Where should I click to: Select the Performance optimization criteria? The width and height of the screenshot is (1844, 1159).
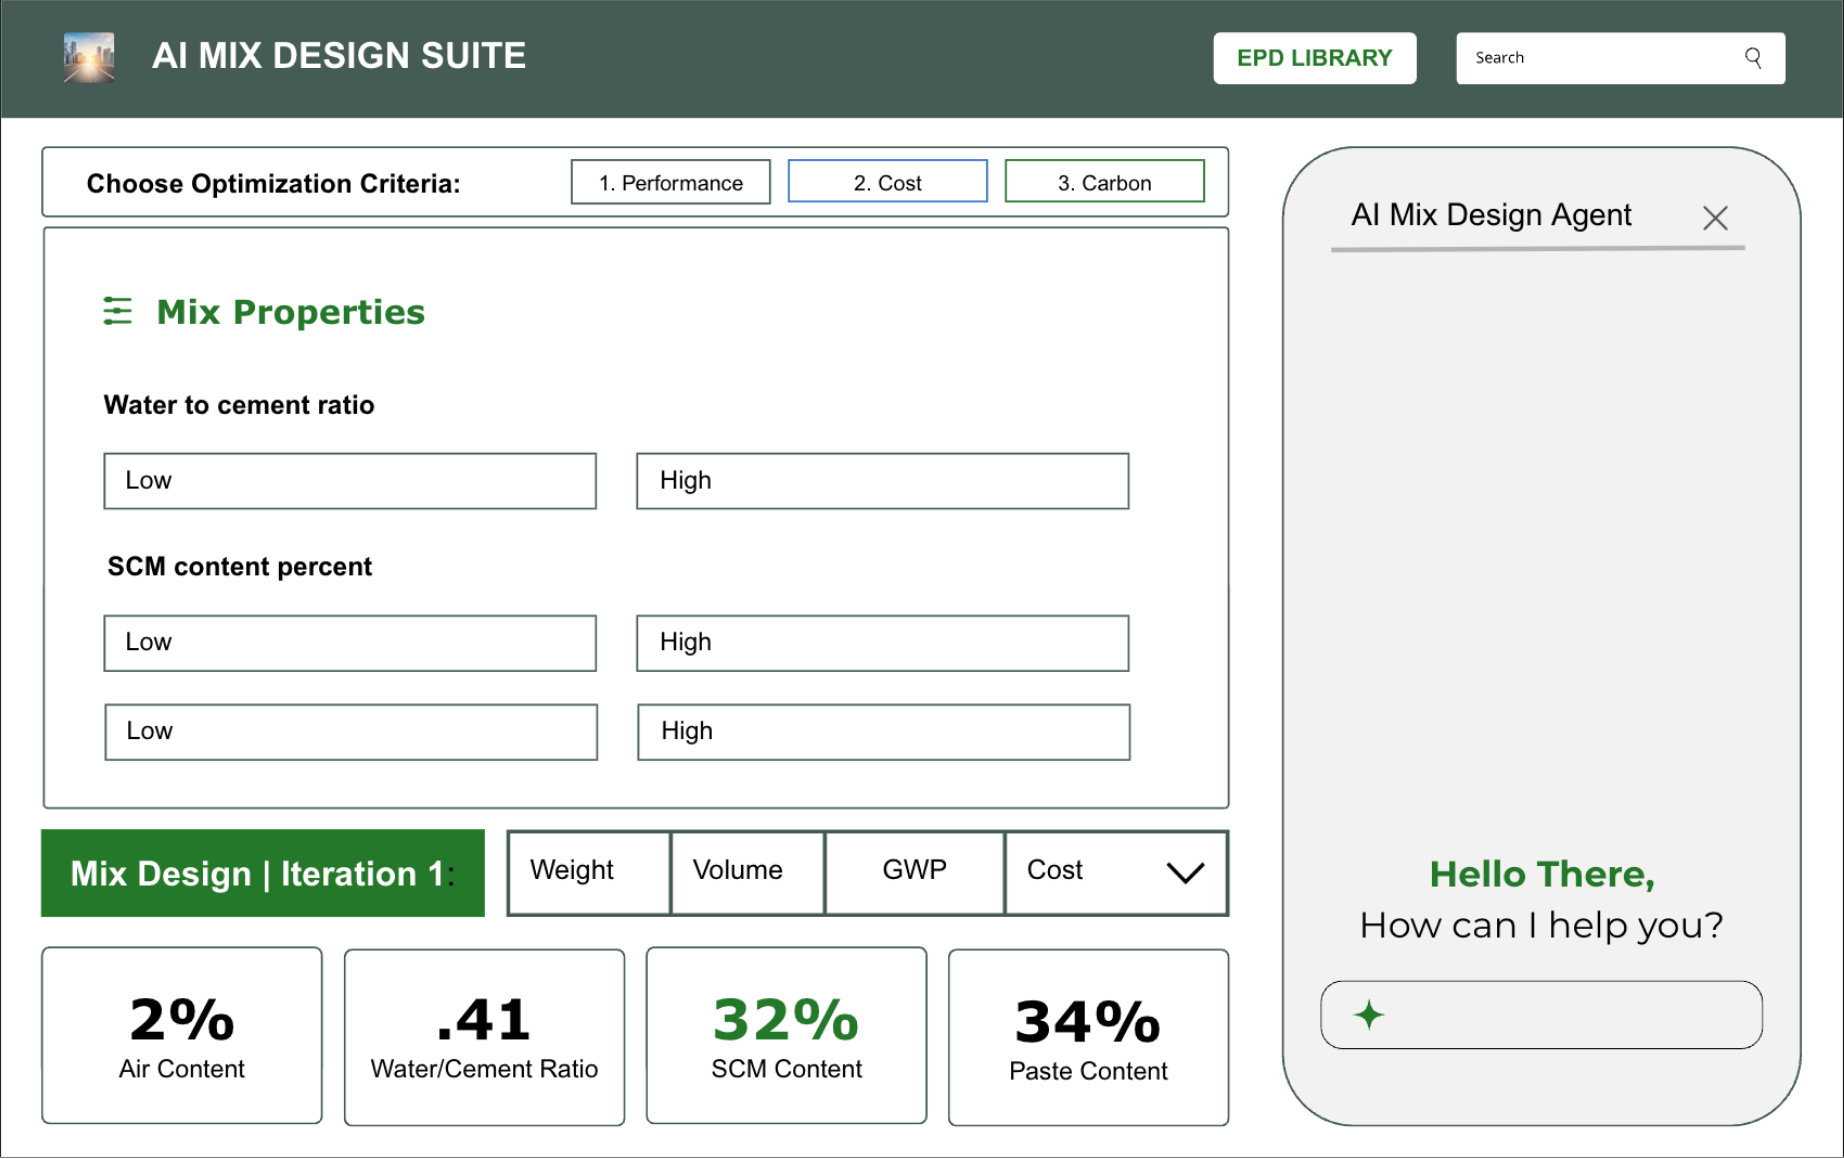[669, 181]
